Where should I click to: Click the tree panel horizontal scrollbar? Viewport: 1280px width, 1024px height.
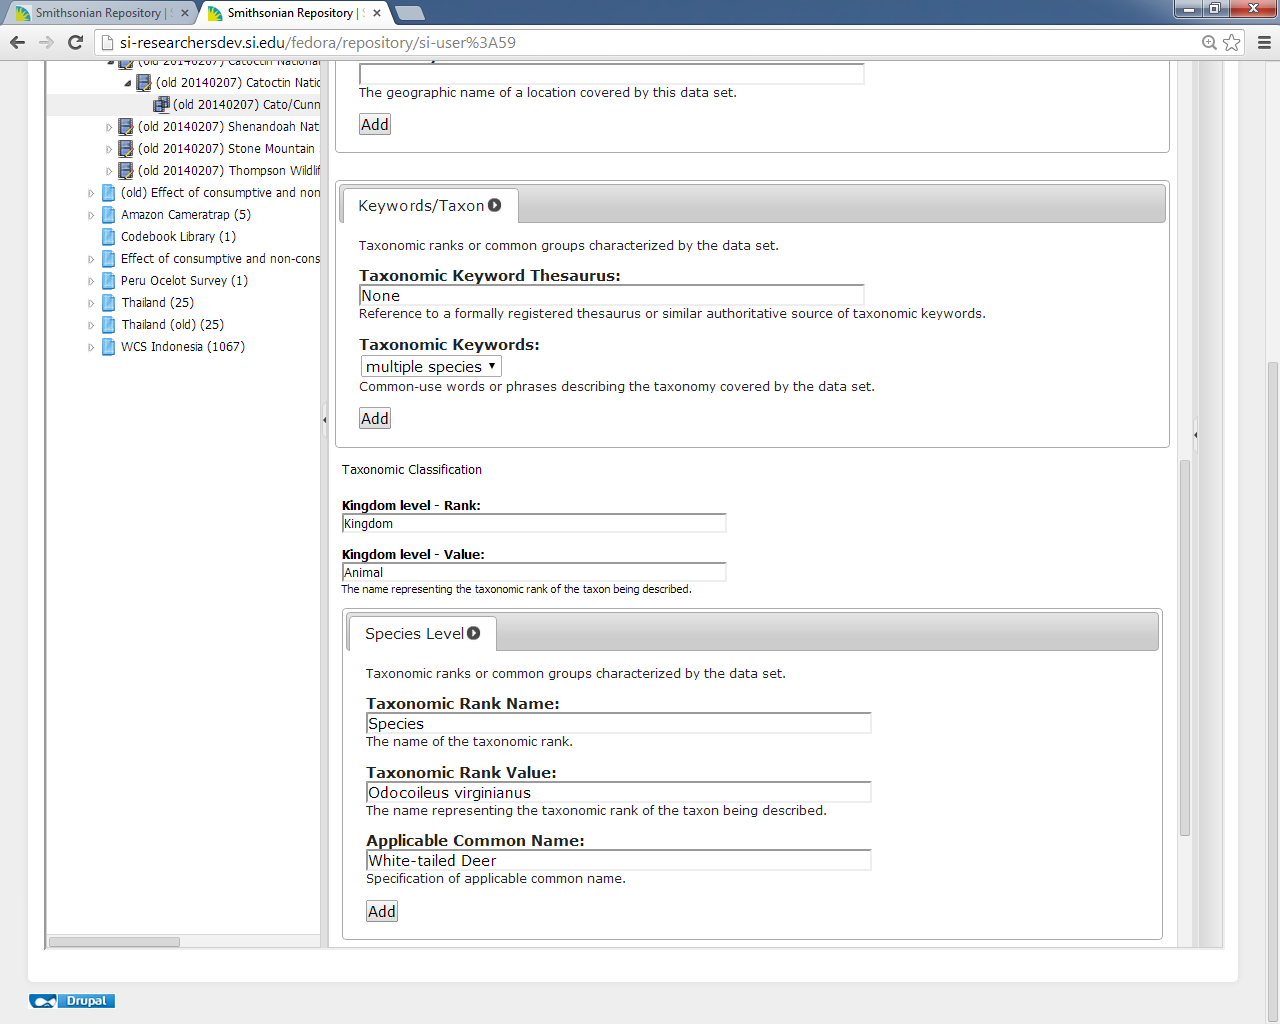[115, 942]
